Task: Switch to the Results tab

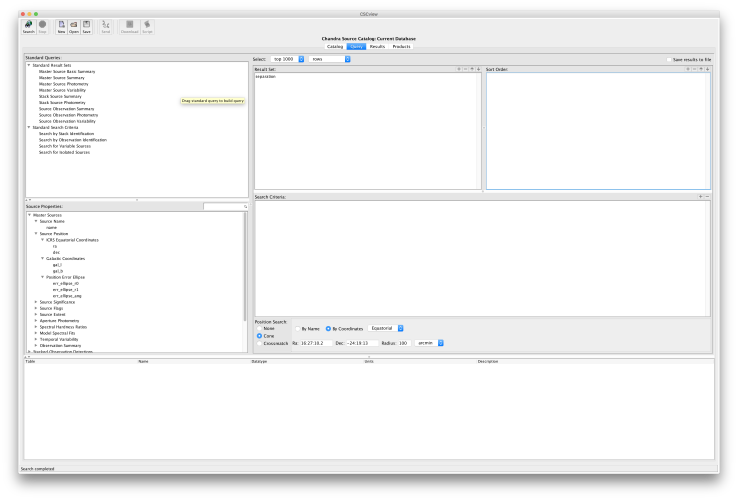Action: pyautogui.click(x=377, y=46)
